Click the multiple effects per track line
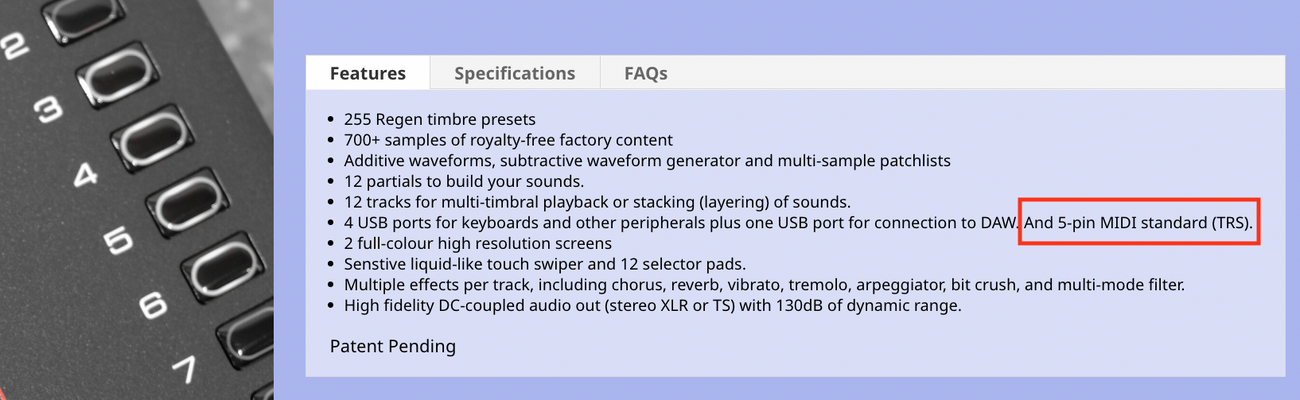 [764, 285]
